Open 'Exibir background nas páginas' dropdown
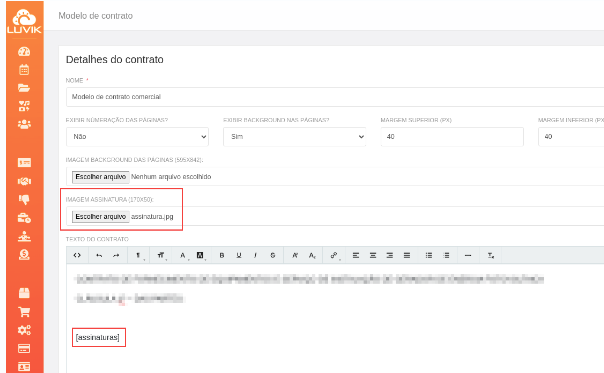The image size is (604, 373). [295, 137]
